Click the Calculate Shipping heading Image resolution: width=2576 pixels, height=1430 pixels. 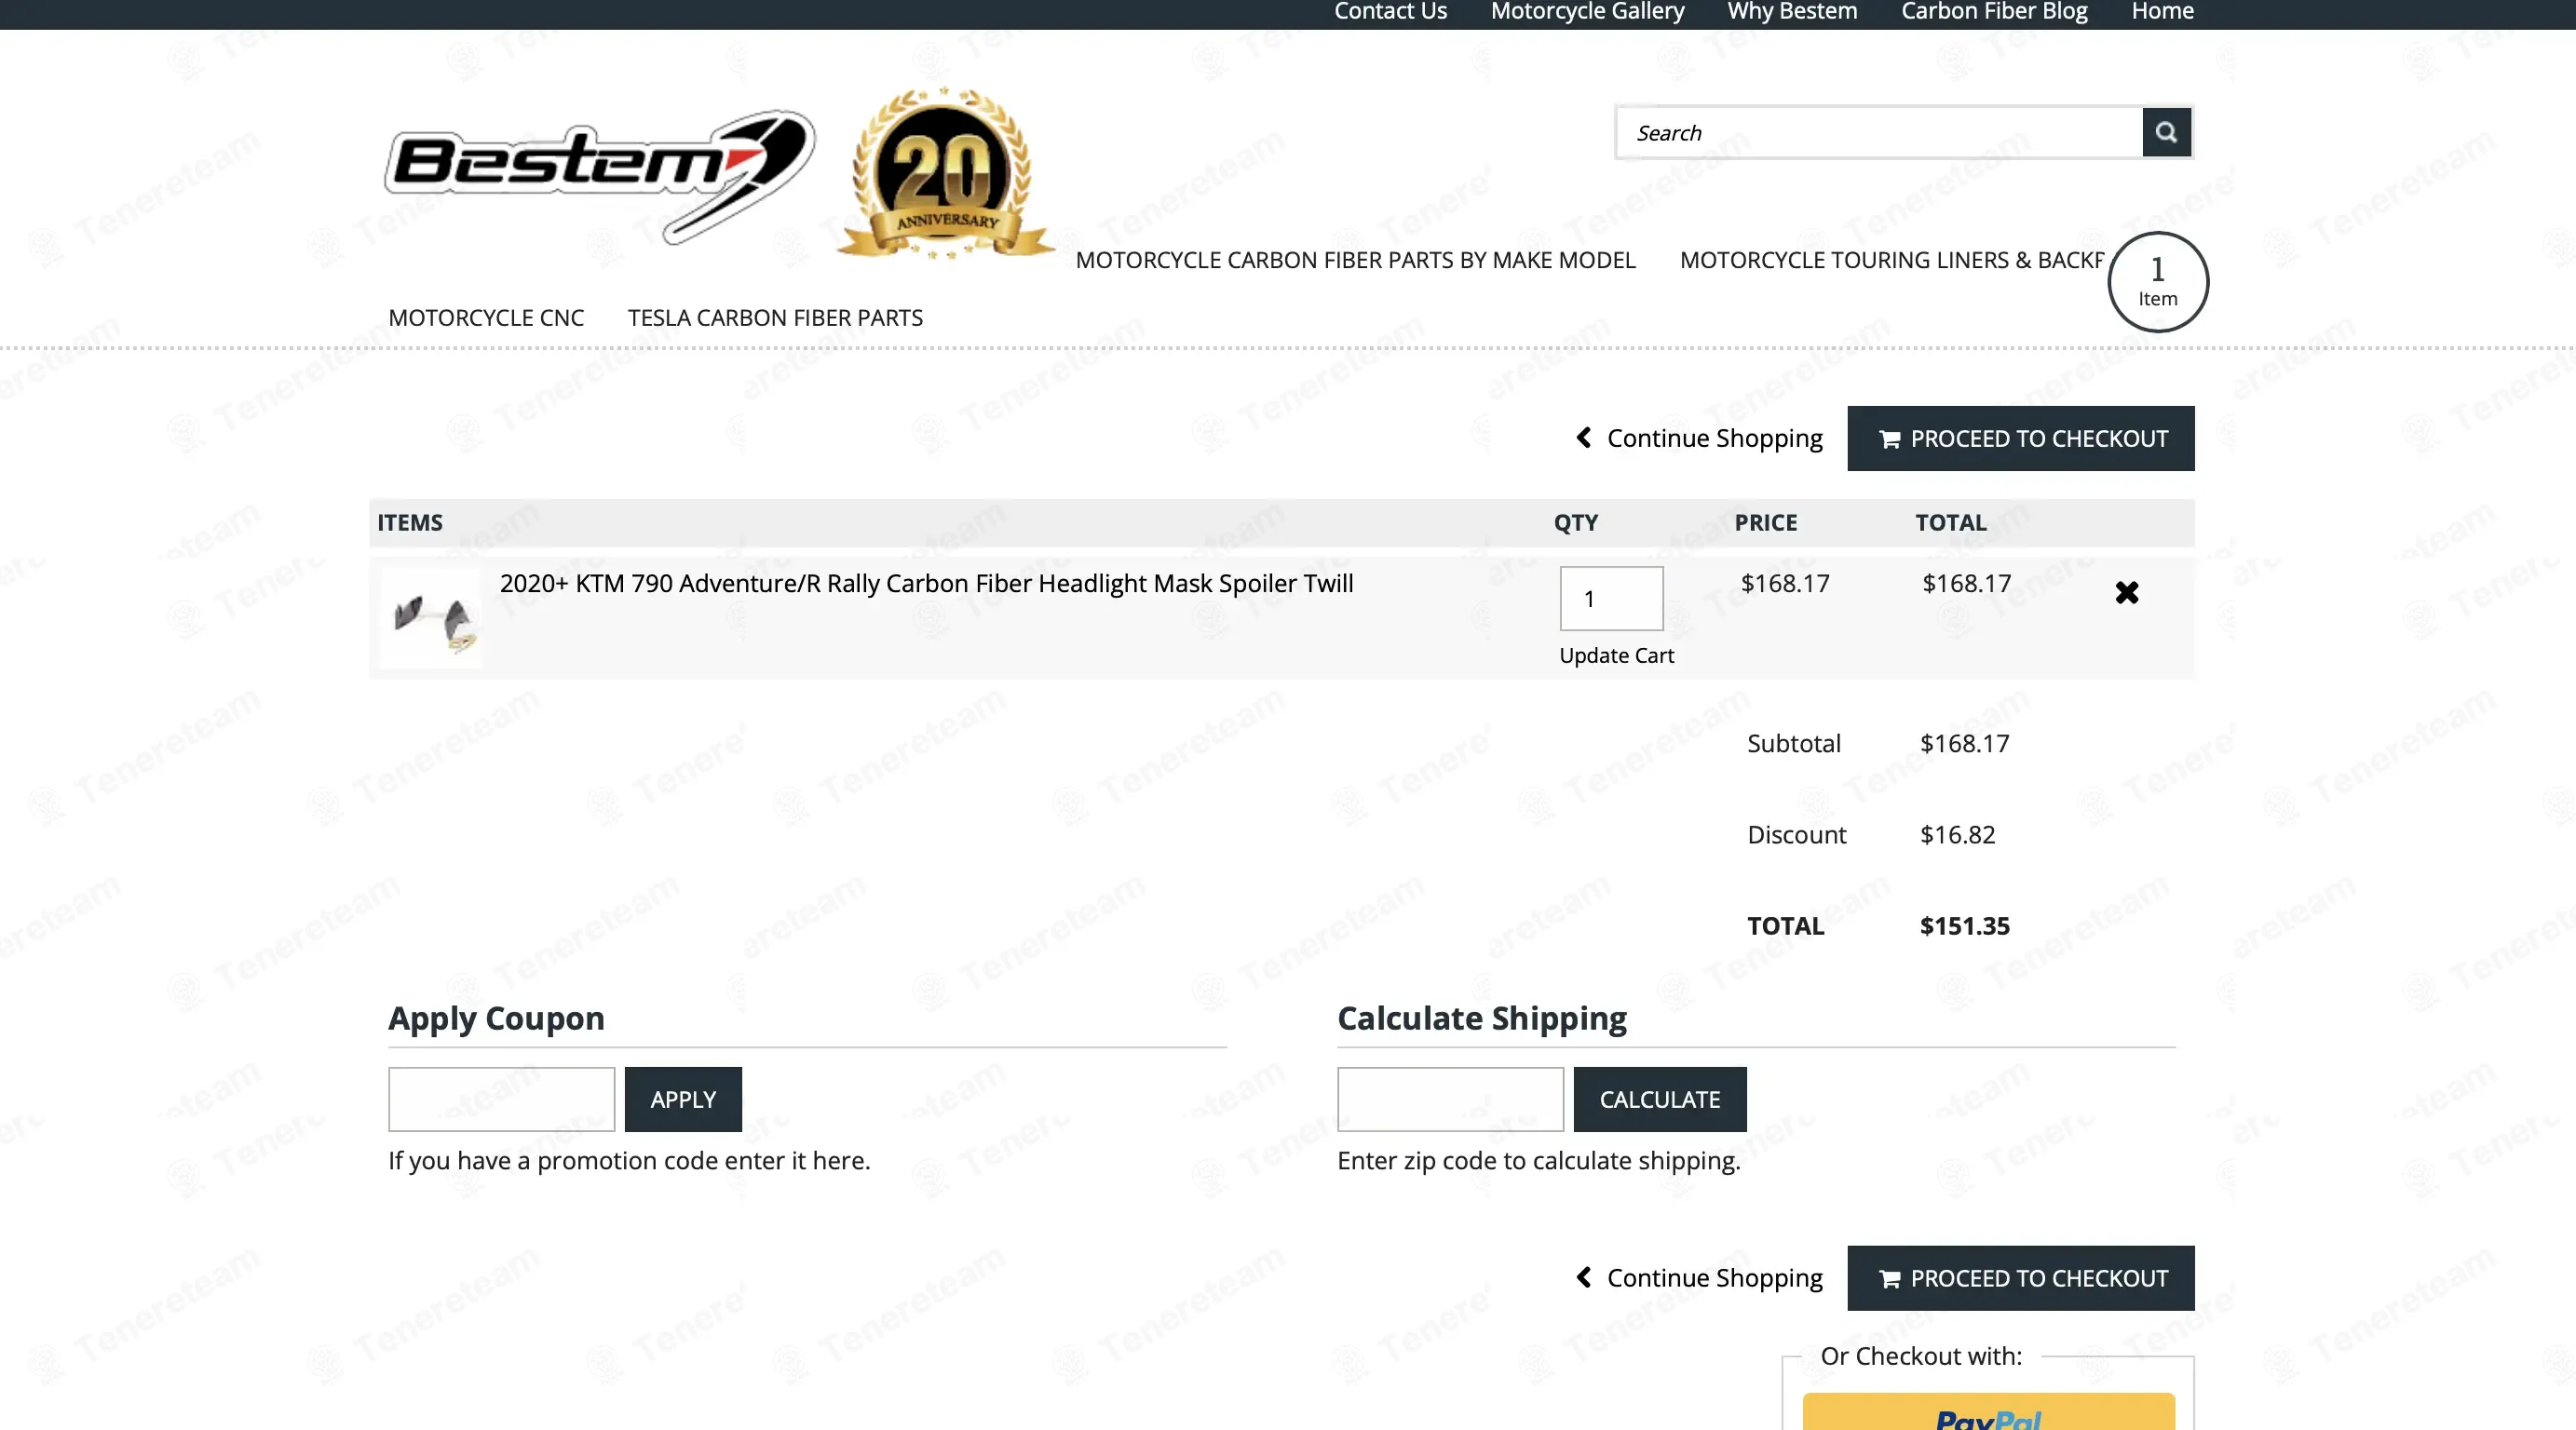pyautogui.click(x=1482, y=1018)
